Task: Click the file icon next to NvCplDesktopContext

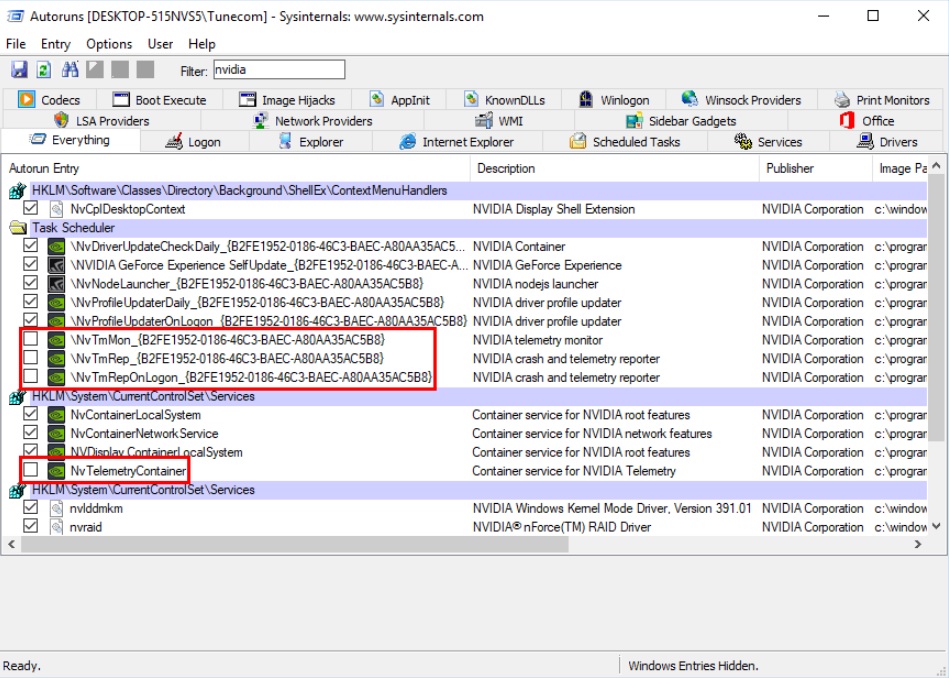Action: pyautogui.click(x=56, y=209)
